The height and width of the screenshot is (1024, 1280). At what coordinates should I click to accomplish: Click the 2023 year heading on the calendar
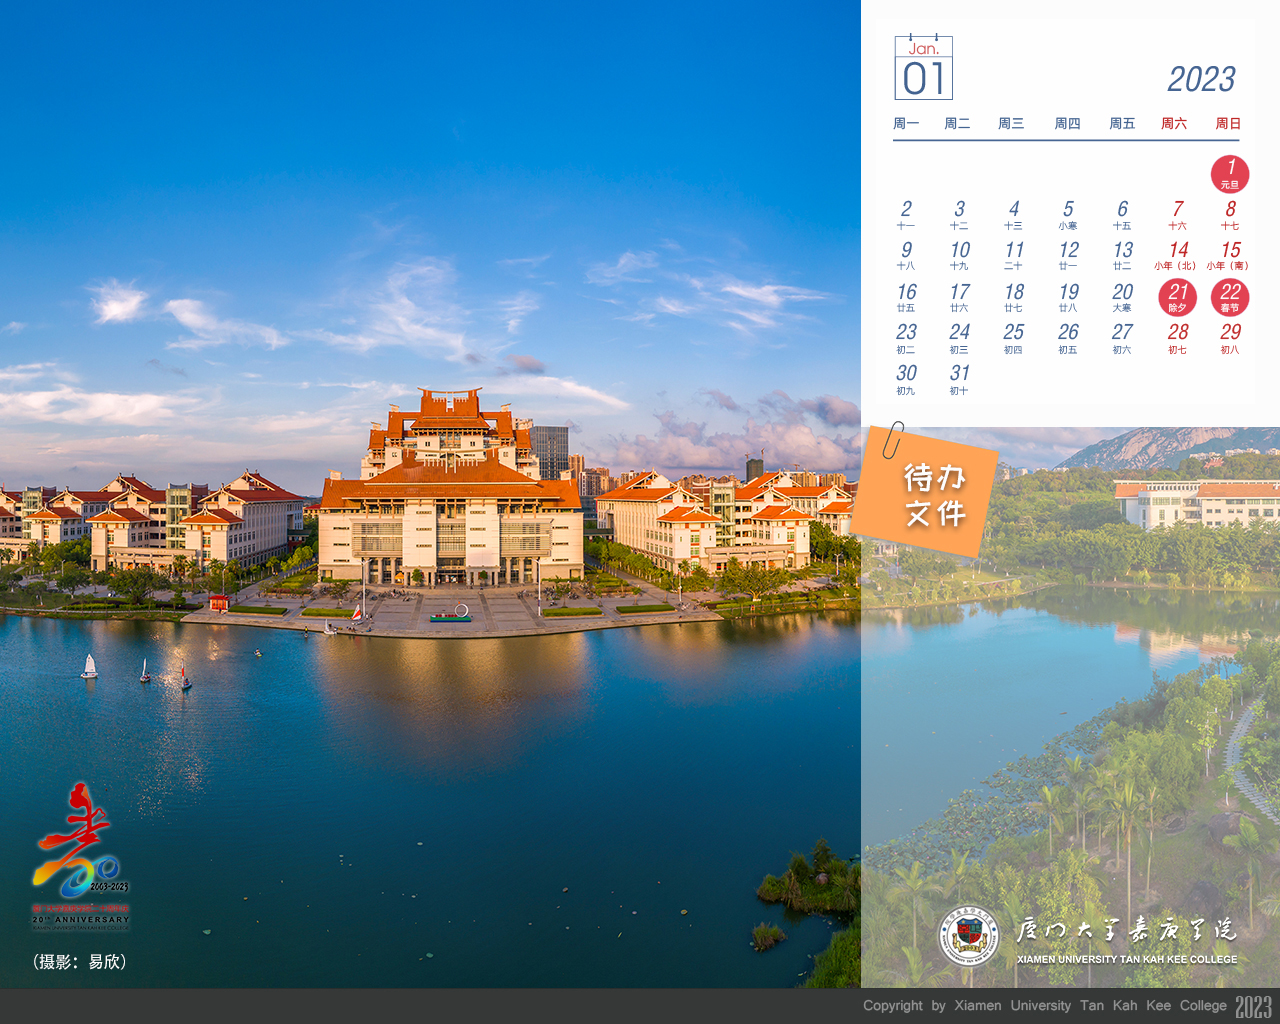click(1201, 80)
